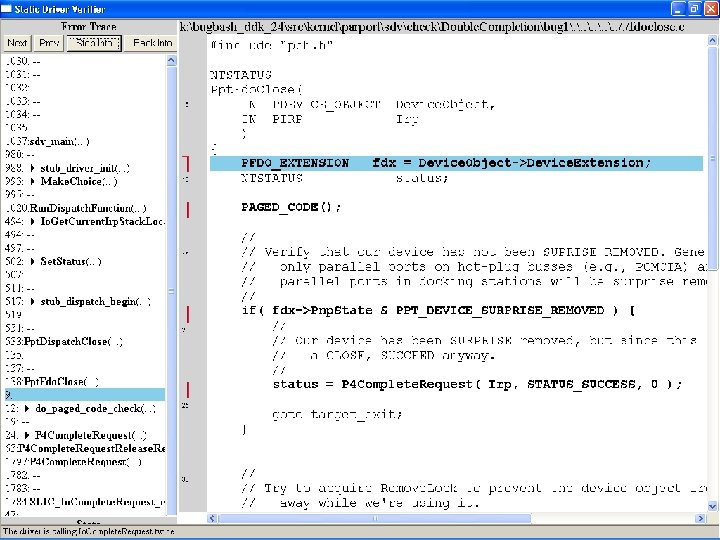Click the code pane horizontal scroll-right arrow
720x540 pixels.
(701, 518)
